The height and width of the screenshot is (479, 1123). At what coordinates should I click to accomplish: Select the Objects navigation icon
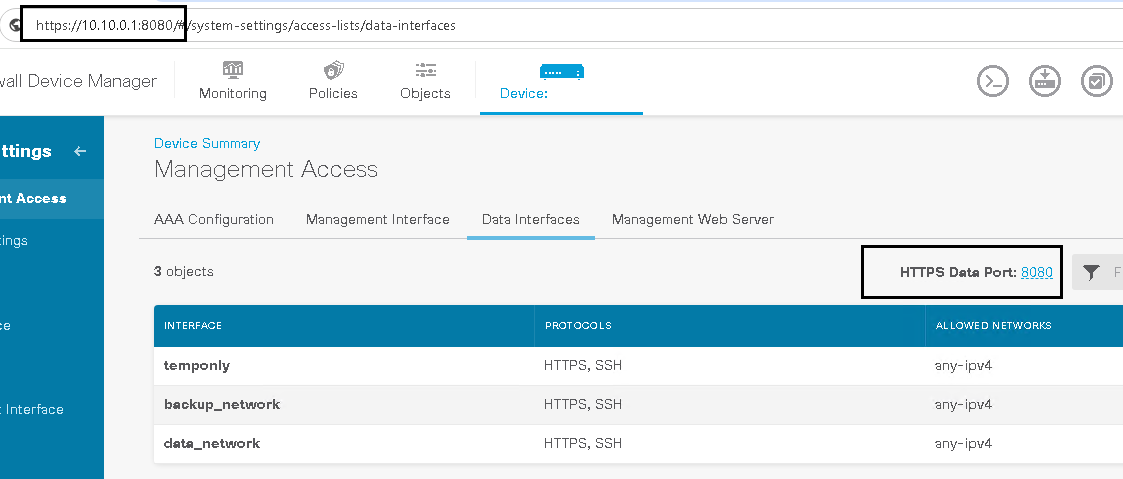click(x=425, y=70)
